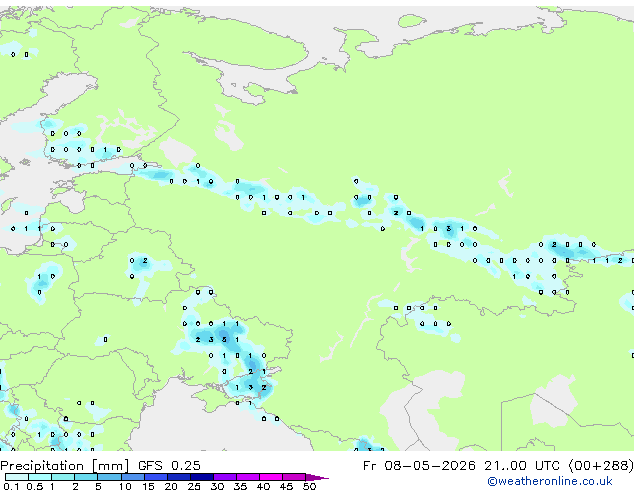Screen dimensions: 634x490
Task: Click the 'Precipitation [mm]' title text
Action: 65,466
